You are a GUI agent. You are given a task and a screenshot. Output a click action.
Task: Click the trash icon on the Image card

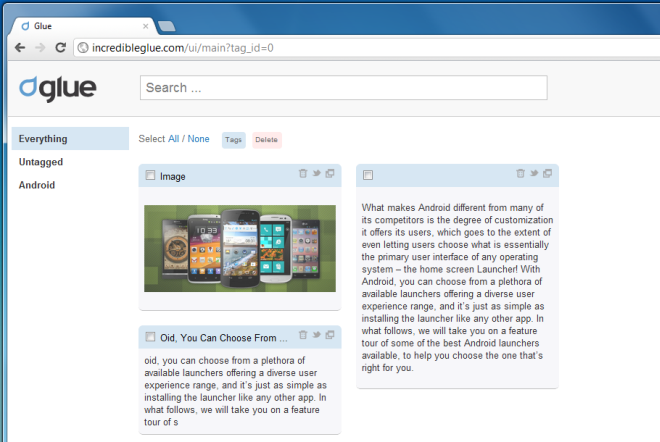point(303,173)
